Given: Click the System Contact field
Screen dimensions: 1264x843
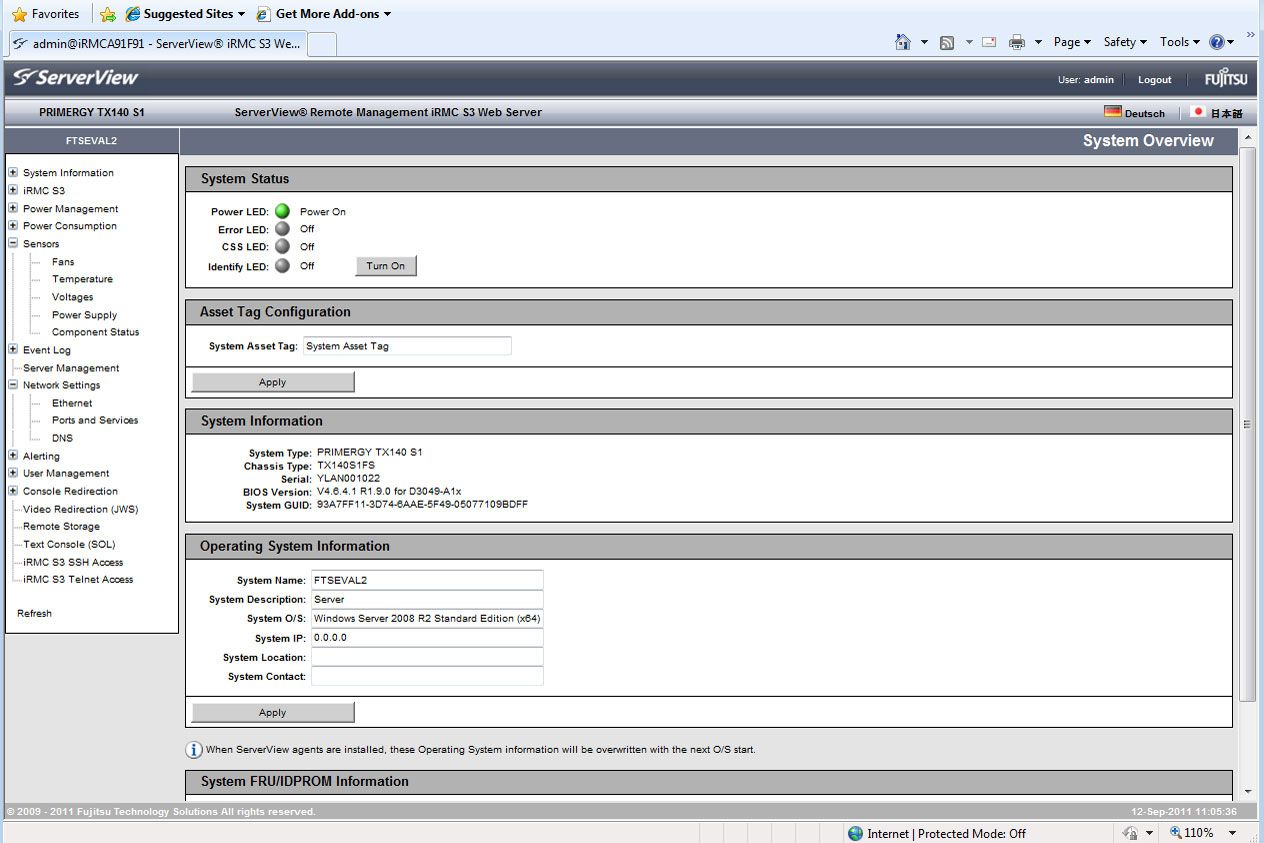Looking at the screenshot, I should click(x=427, y=676).
